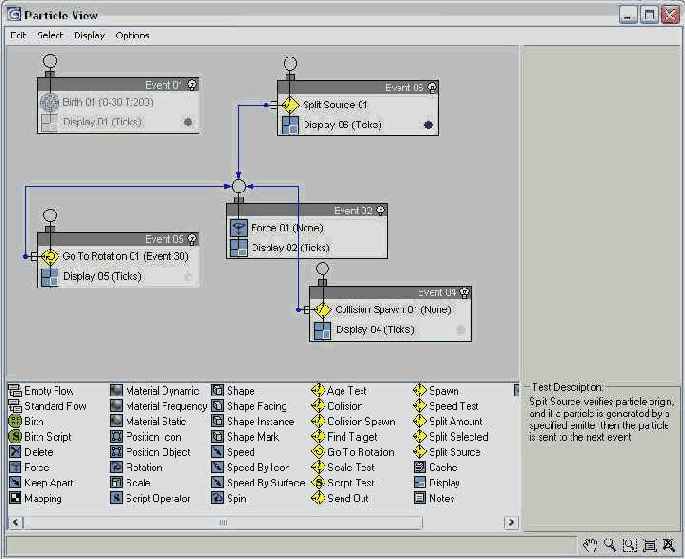Screen dimensions: 685x559
Task: Click the No Zoom tool
Action: pyautogui.click(x=669, y=545)
